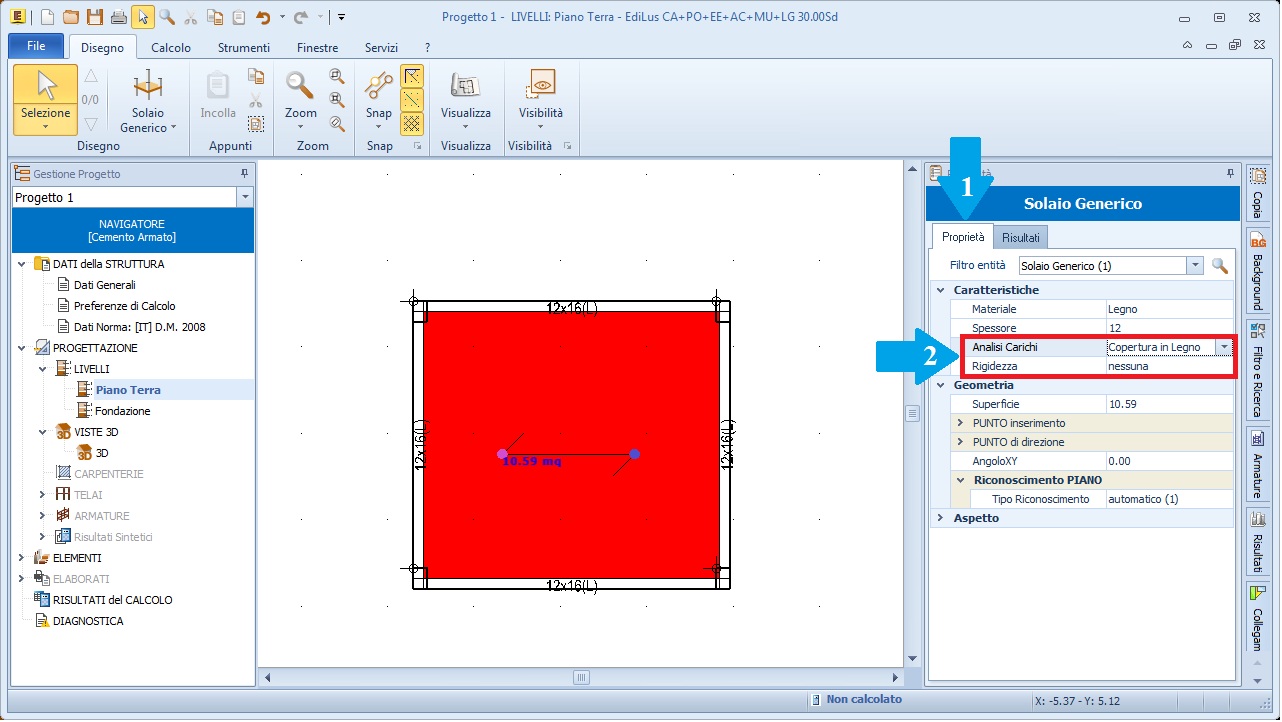This screenshot has width=1282, height=722.
Task: Expand the Aspetto property group
Action: (x=940, y=518)
